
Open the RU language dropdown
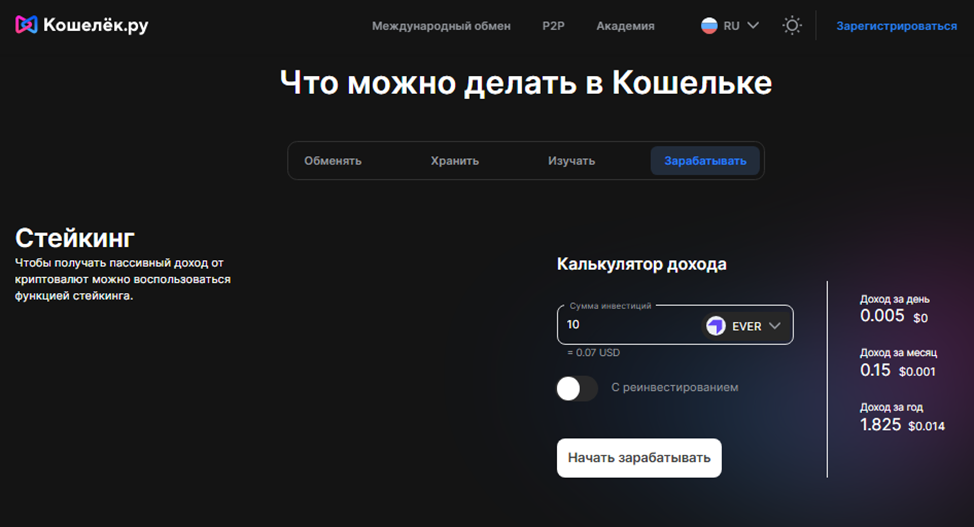point(730,25)
